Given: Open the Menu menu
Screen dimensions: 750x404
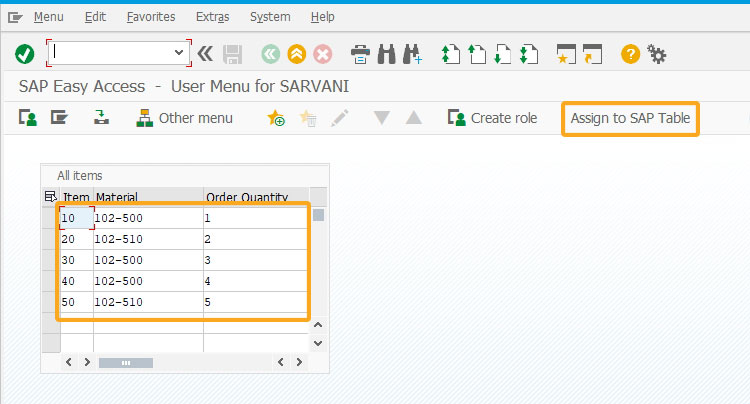Looking at the screenshot, I should click(x=48, y=17).
